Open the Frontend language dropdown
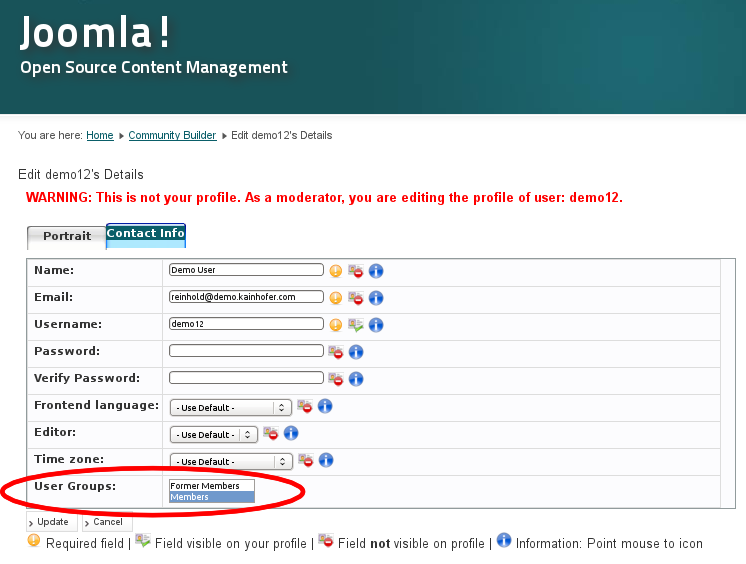The height and width of the screenshot is (564, 746). [x=230, y=408]
